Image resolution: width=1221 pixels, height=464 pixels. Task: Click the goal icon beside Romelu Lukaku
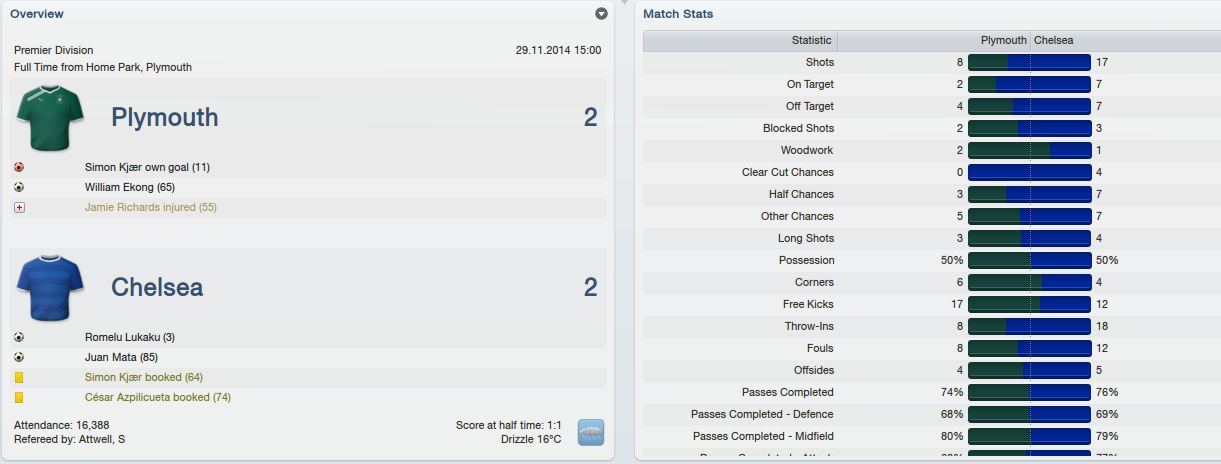tap(19, 337)
